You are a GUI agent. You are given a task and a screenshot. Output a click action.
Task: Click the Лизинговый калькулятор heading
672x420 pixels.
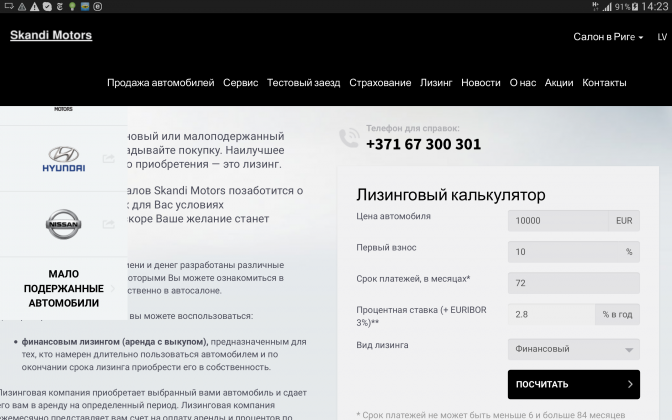(451, 195)
